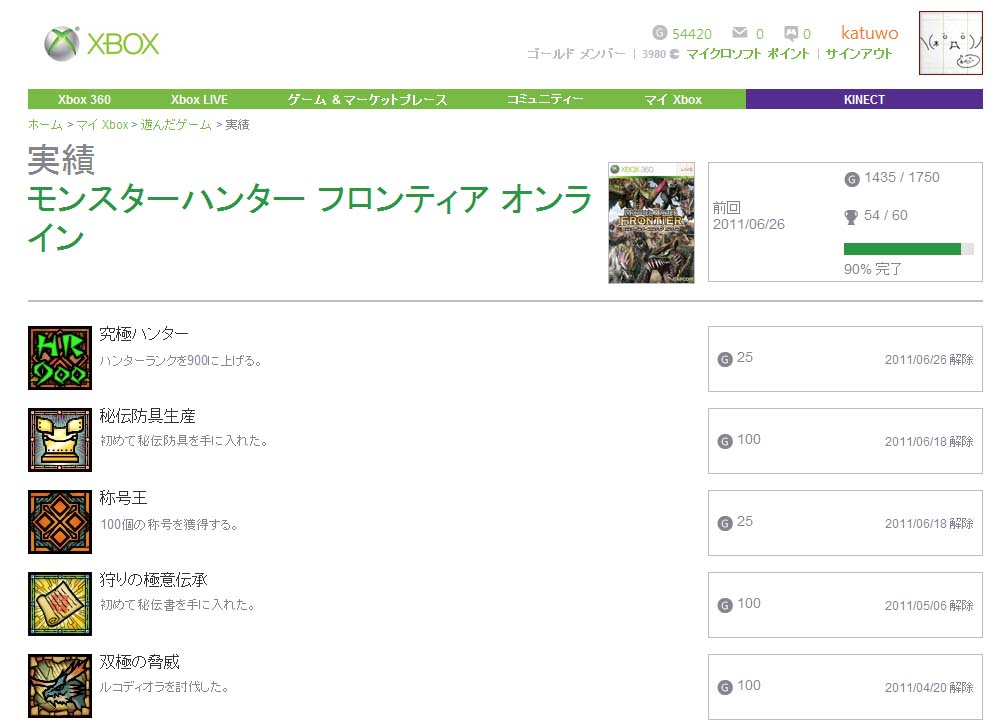
Task: Open the katuwo gamertag link
Action: pos(869,33)
